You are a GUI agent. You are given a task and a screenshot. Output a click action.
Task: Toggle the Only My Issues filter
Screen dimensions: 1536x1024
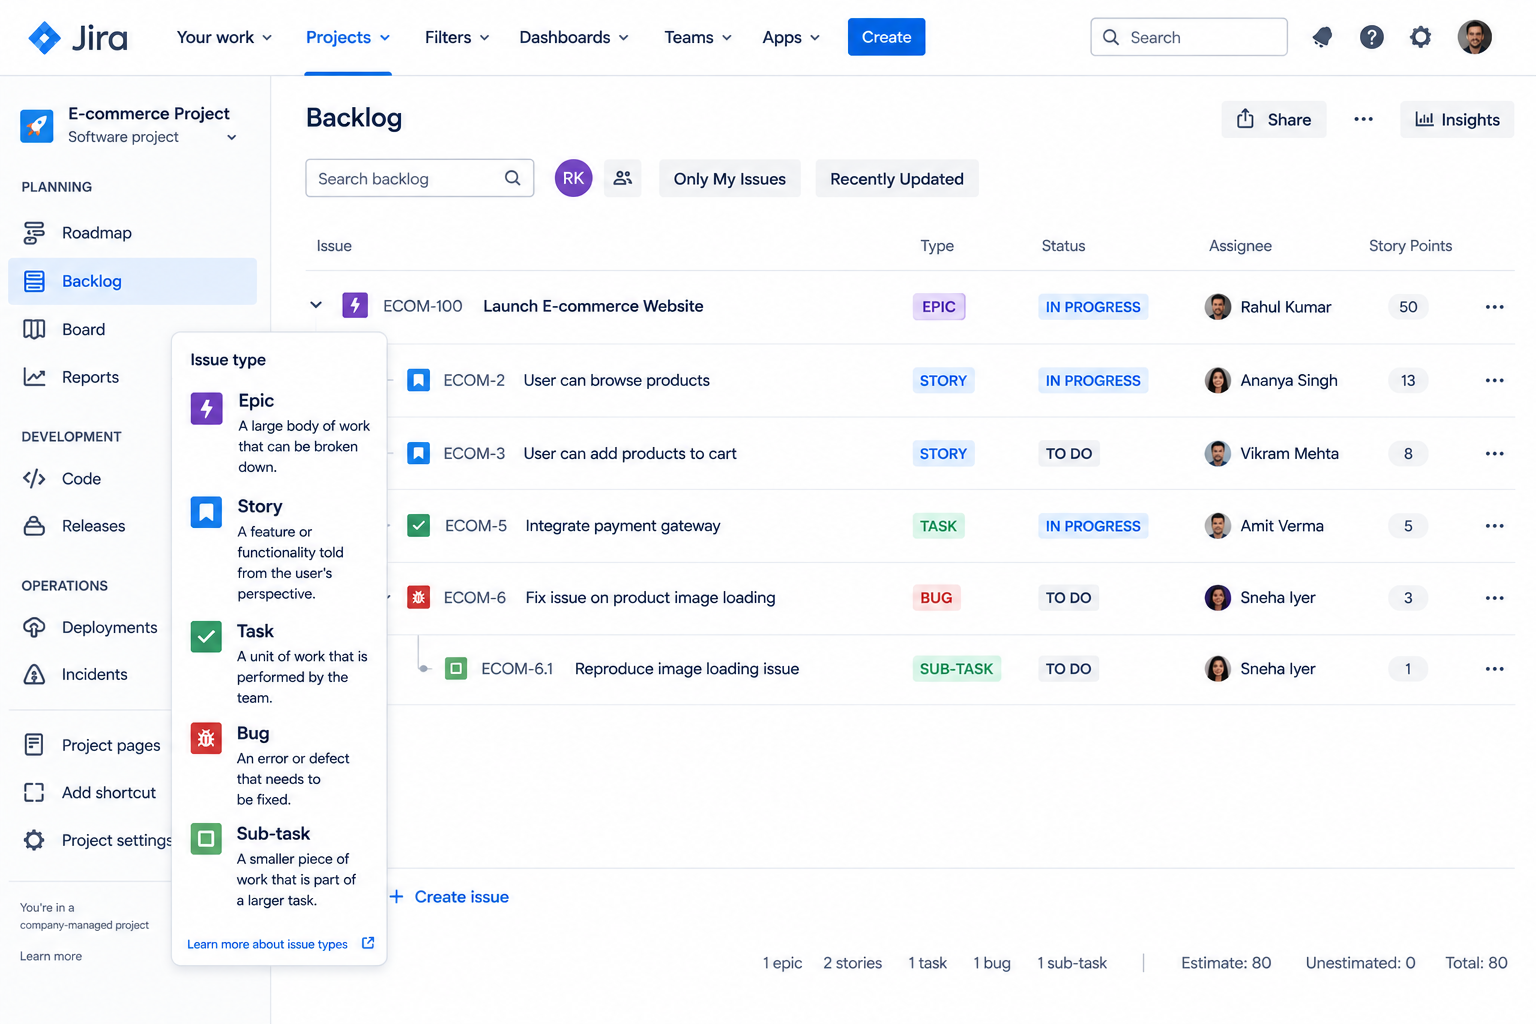click(x=729, y=179)
